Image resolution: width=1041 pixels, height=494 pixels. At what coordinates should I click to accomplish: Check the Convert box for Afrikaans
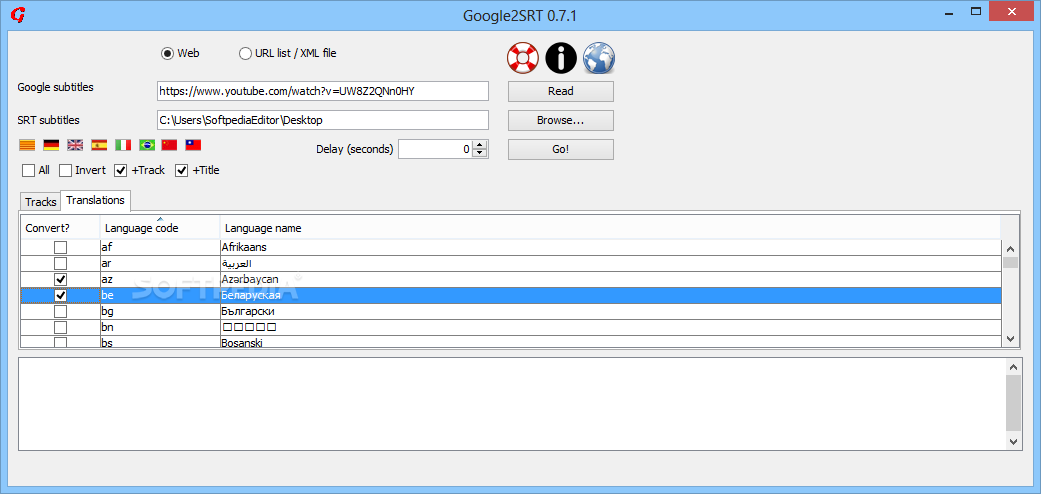(60, 247)
